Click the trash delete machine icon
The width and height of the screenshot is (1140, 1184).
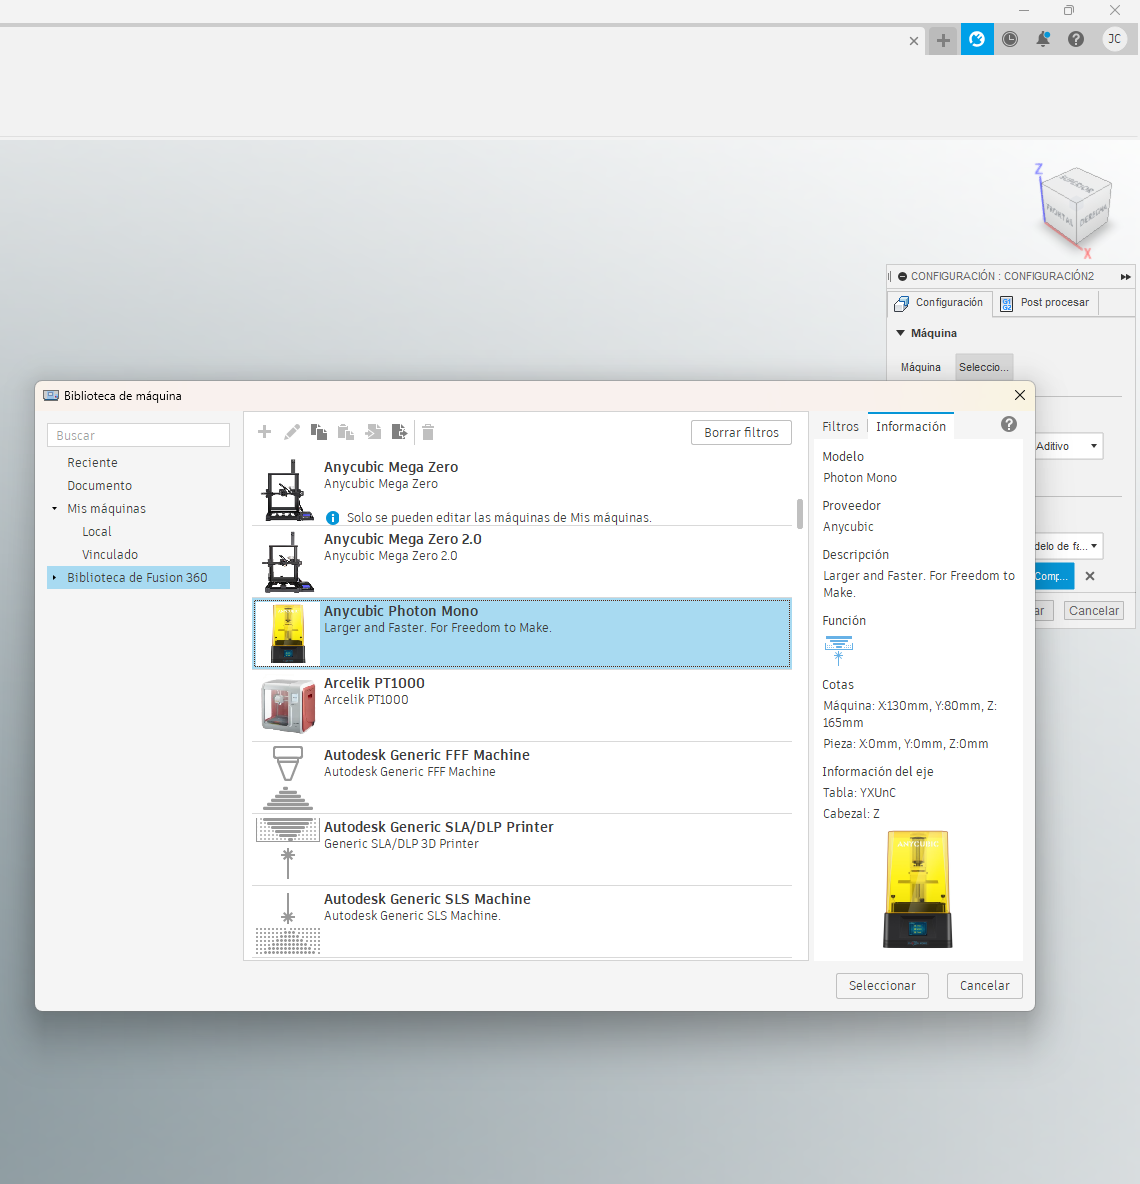tap(428, 432)
